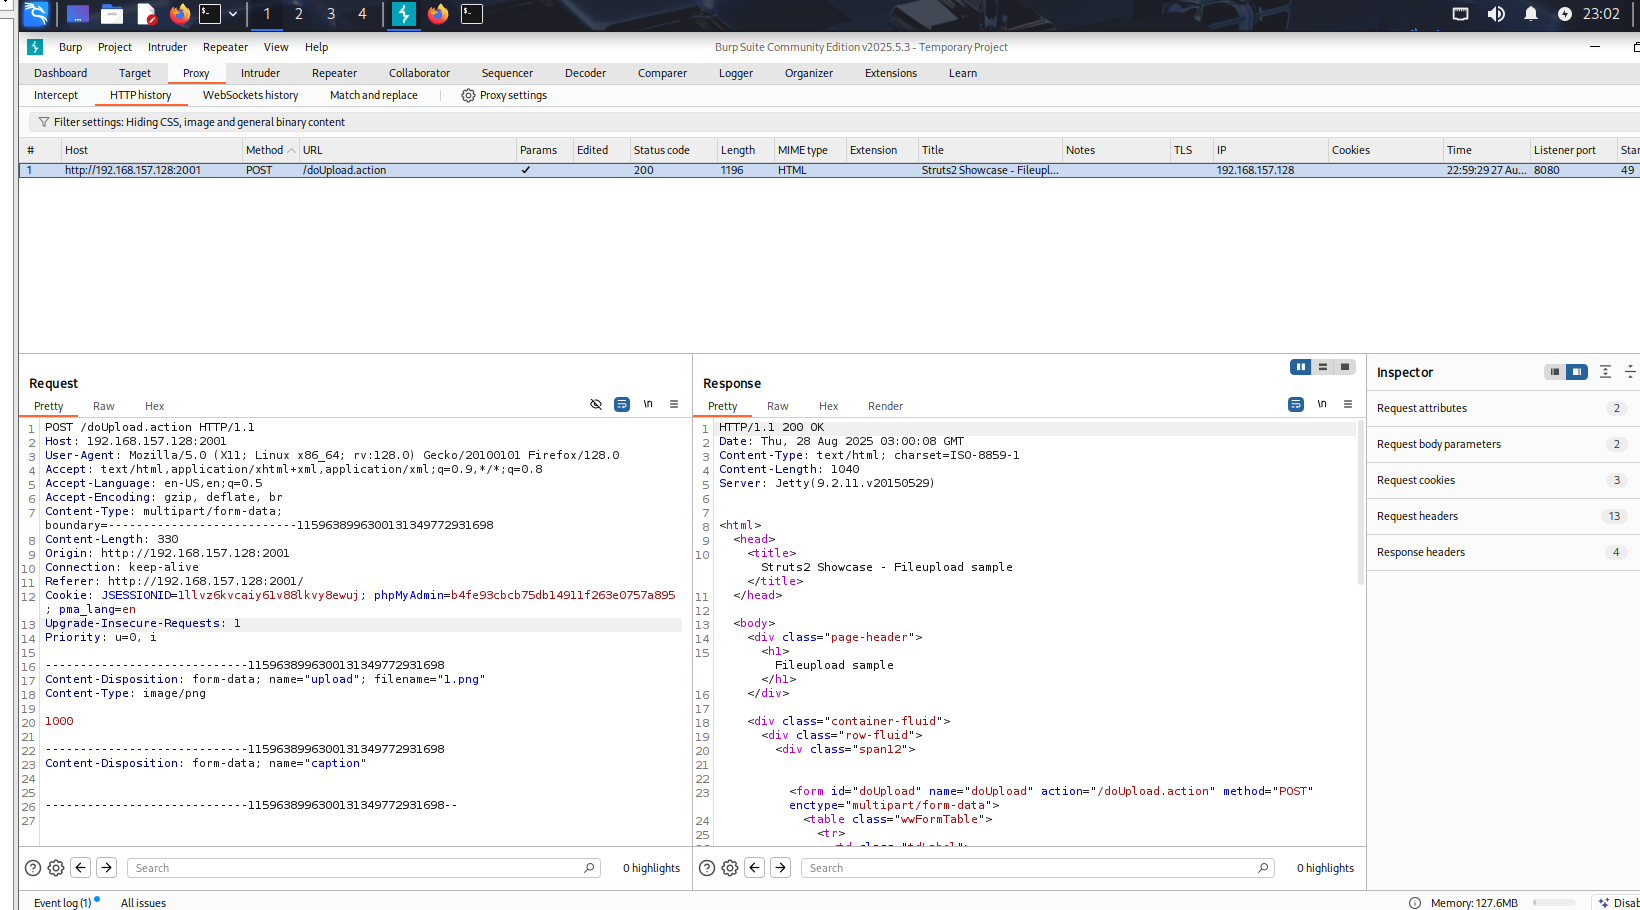Focus the Response search field
This screenshot has width=1640, height=910.
(1038, 868)
